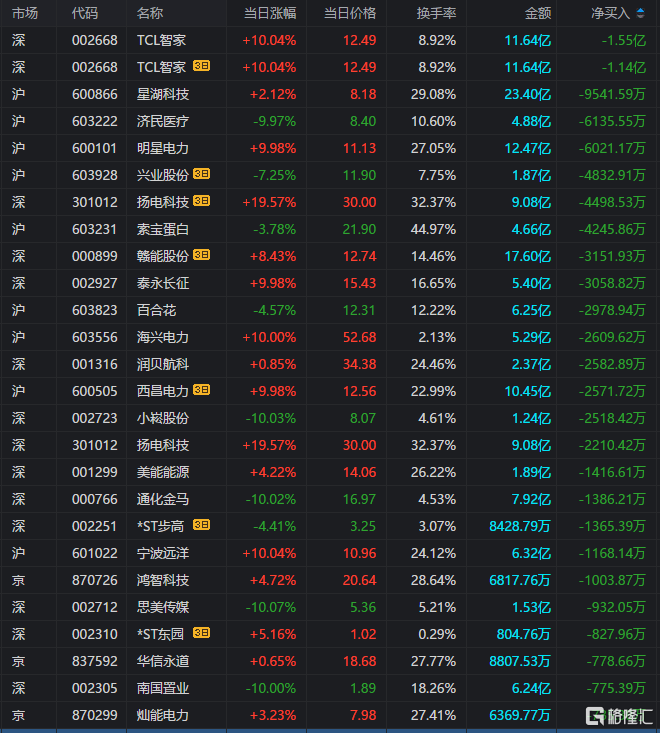Select 索宝蛋白 stock name
This screenshot has height=733, width=660.
click(163, 230)
